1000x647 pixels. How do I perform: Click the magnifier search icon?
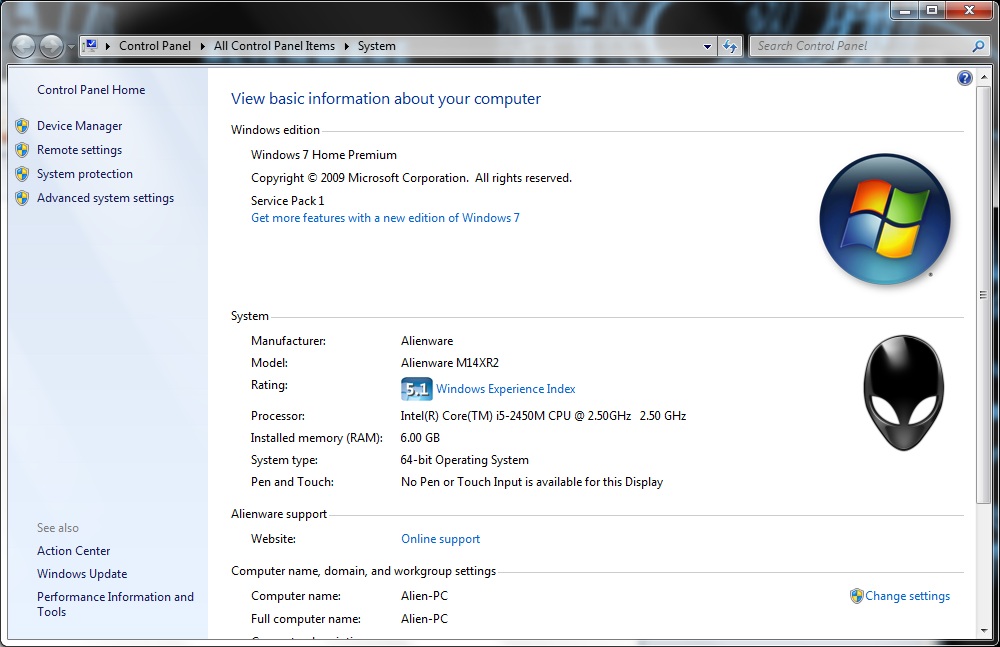tap(978, 46)
